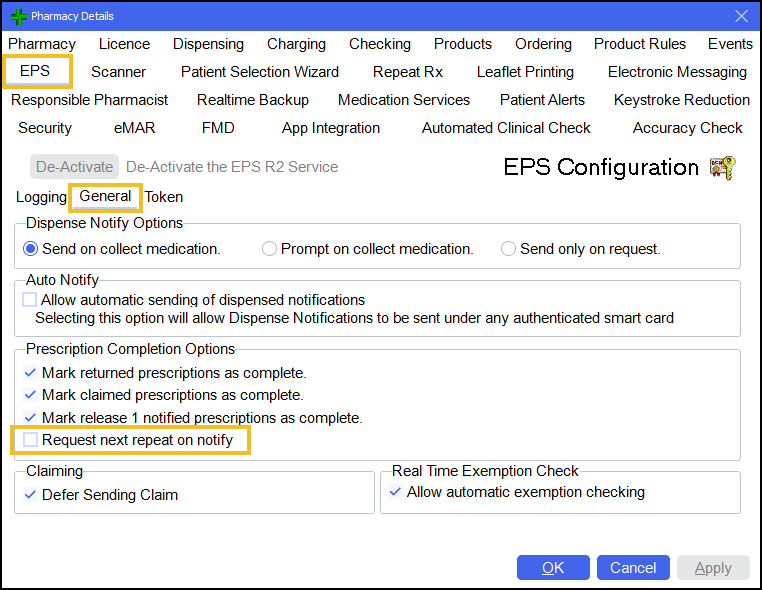Select Prompt on collect medication option
This screenshot has height=590, width=762.
point(269,249)
